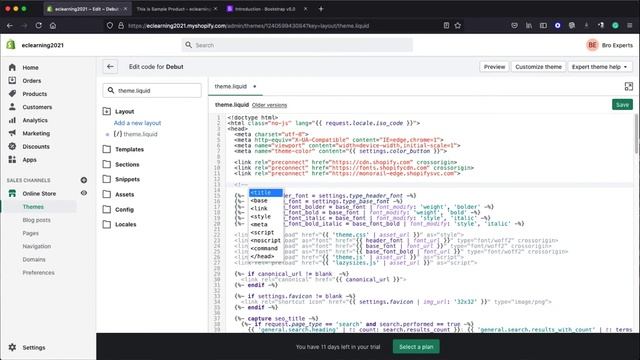Open the Apps section
The image size is (640, 360).
tap(29, 160)
